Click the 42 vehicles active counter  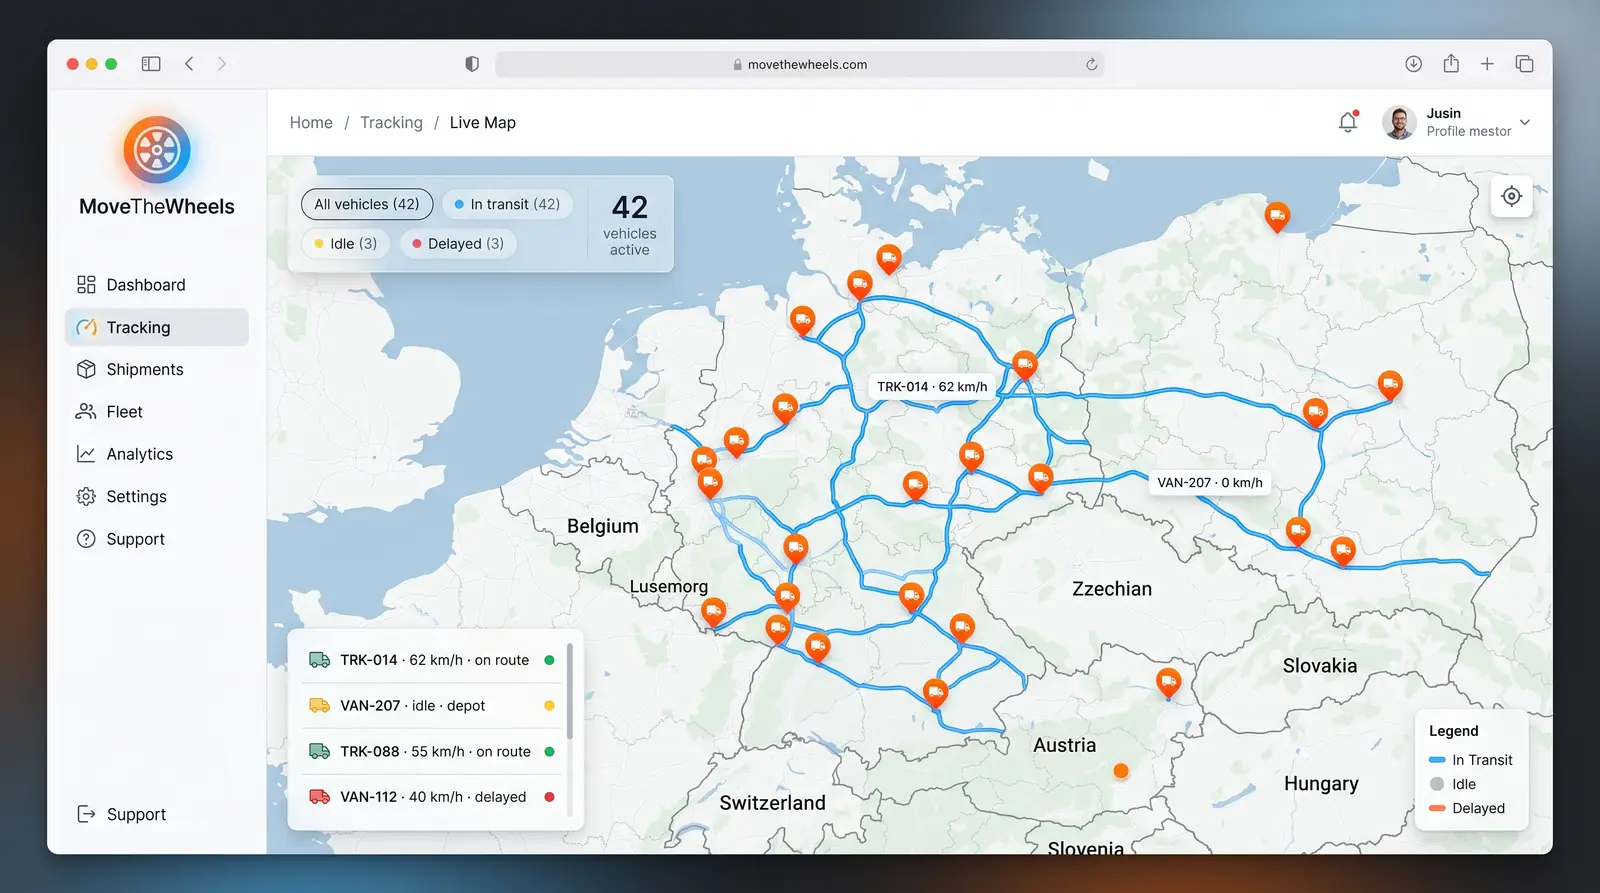coord(630,224)
